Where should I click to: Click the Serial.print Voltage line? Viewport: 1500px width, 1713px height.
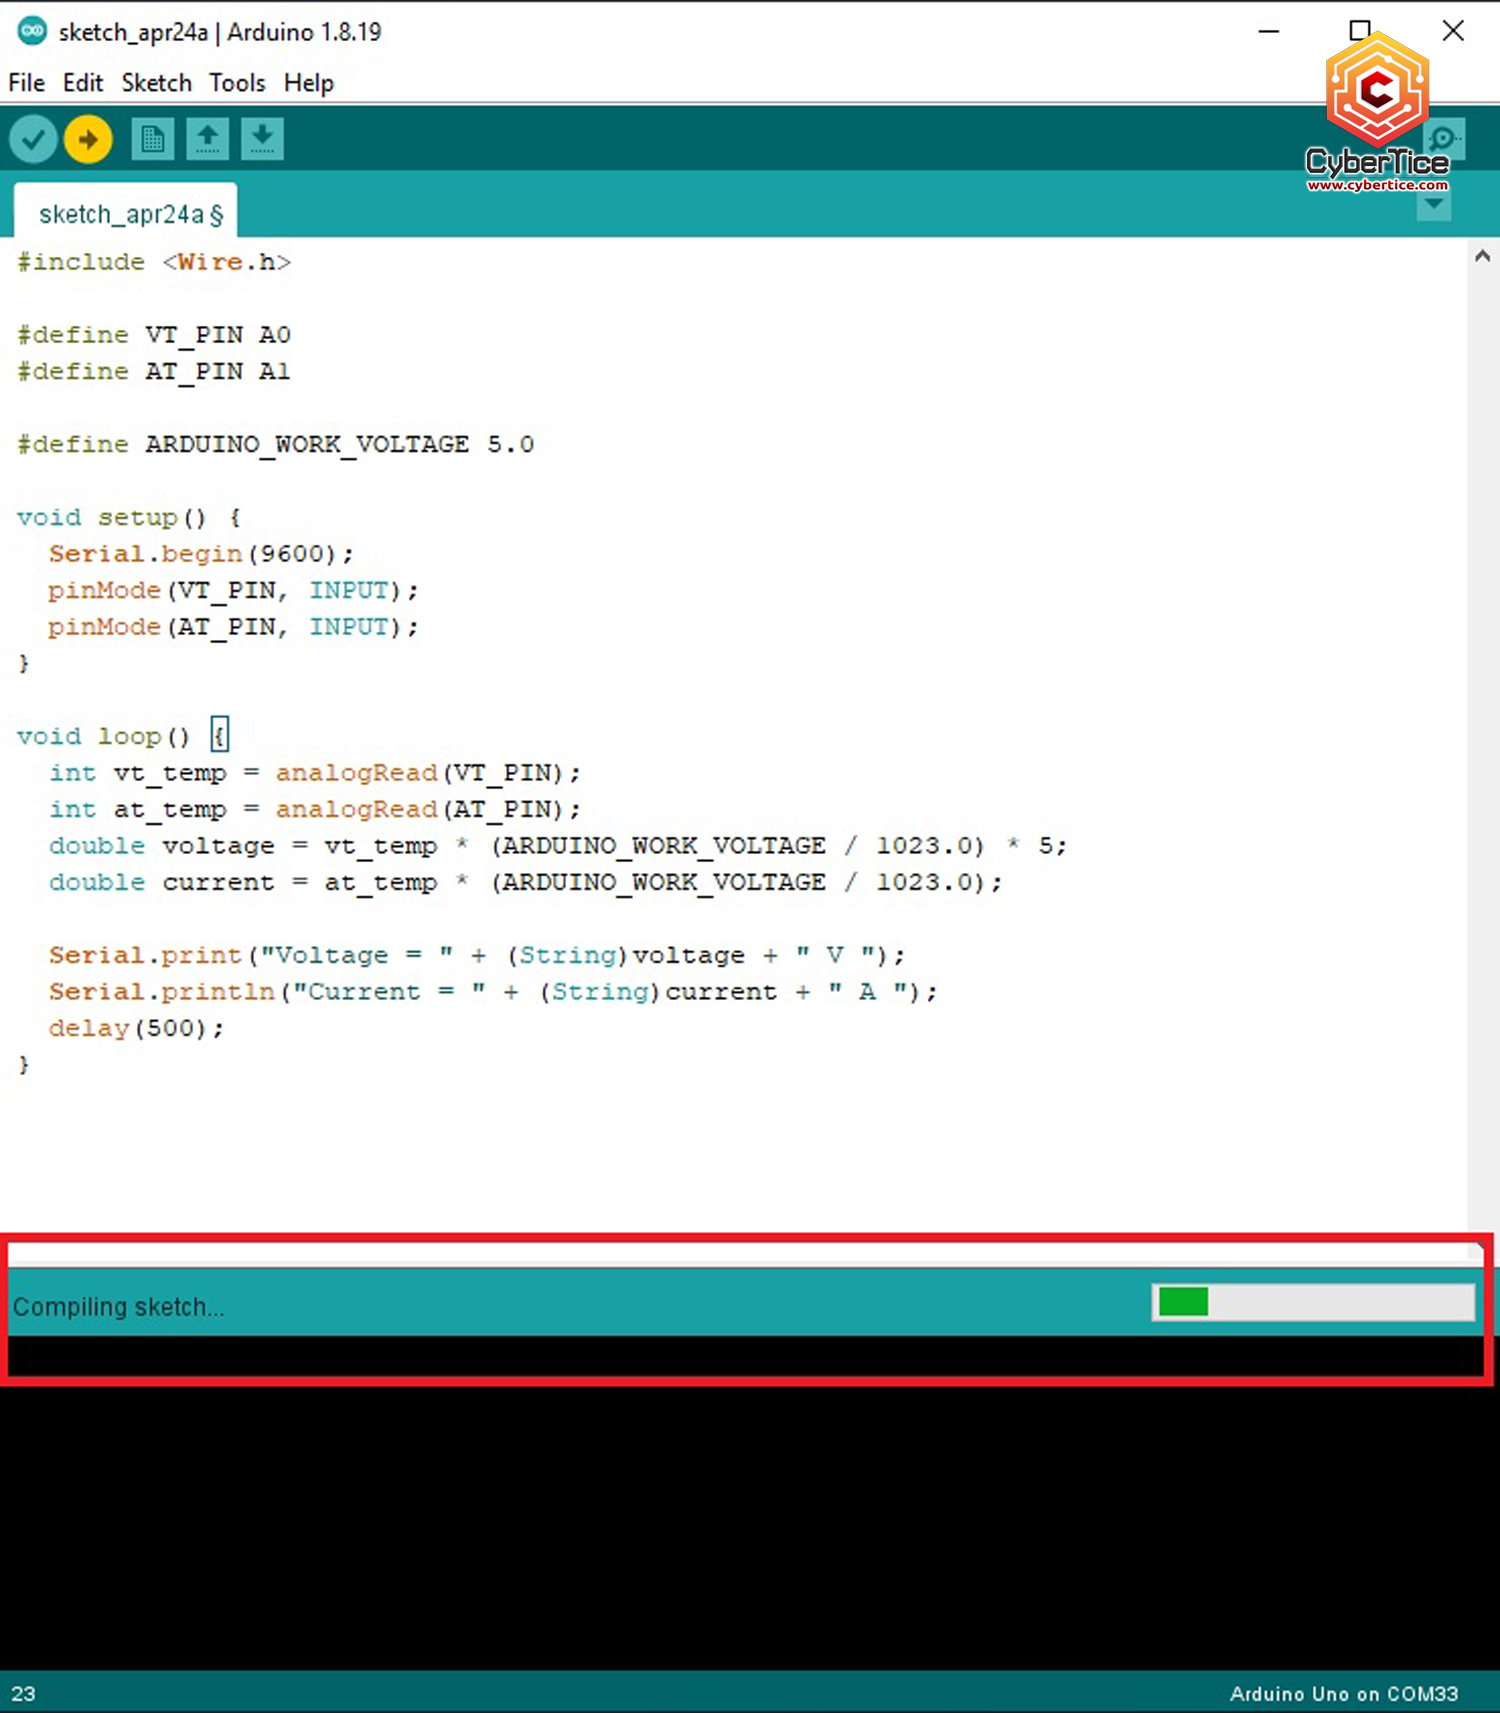[477, 955]
